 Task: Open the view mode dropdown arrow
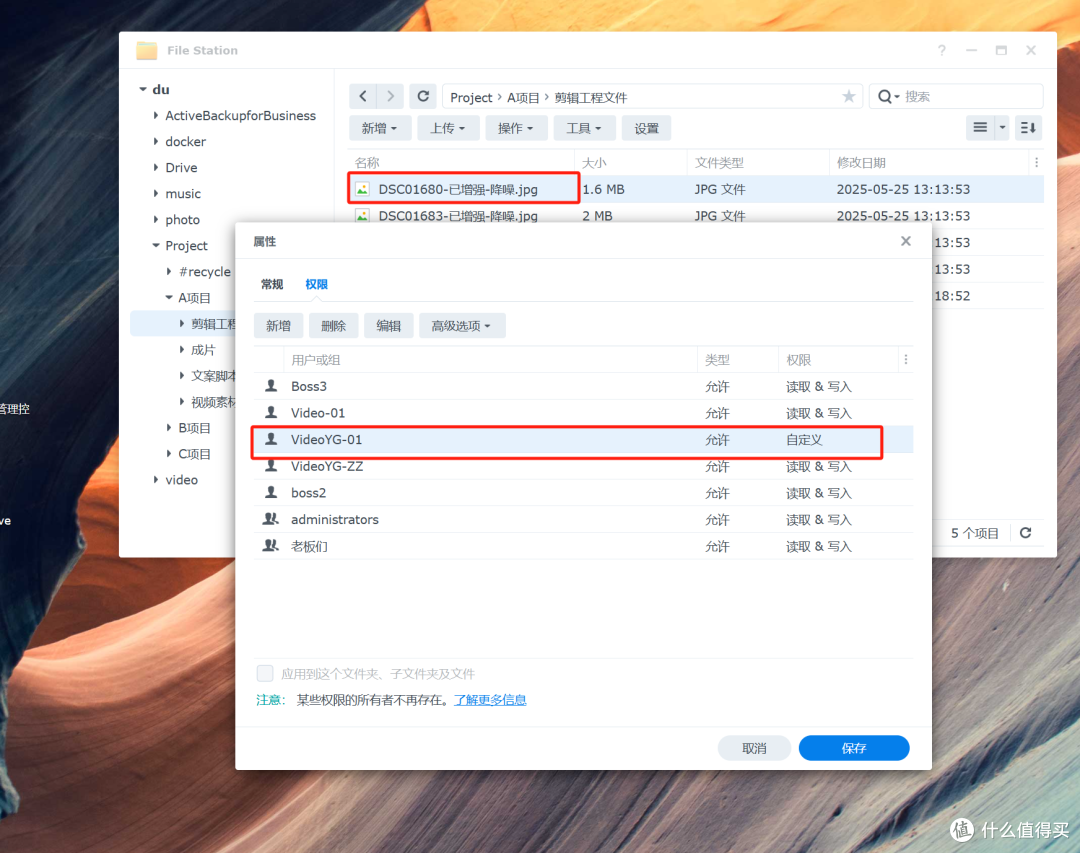coord(1002,127)
